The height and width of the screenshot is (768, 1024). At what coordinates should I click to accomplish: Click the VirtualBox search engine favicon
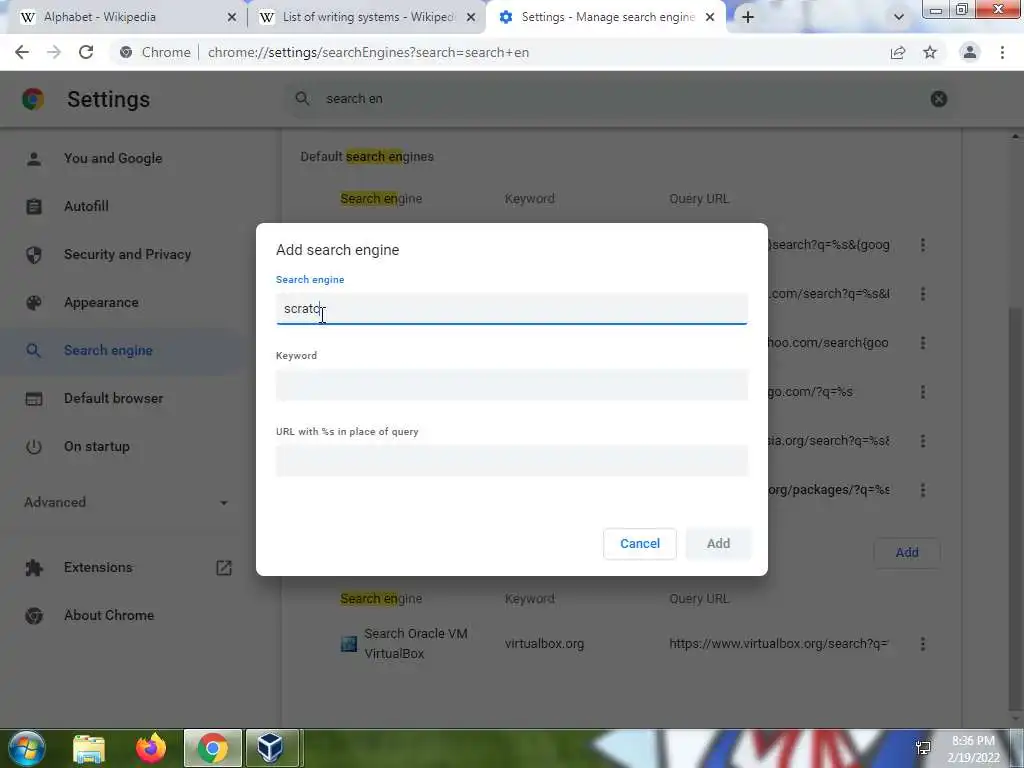pos(349,644)
